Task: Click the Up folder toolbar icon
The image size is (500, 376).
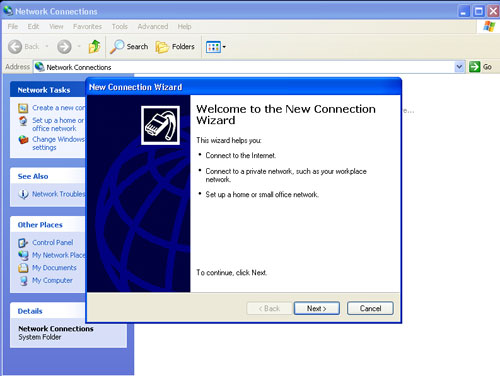Action: (x=94, y=47)
